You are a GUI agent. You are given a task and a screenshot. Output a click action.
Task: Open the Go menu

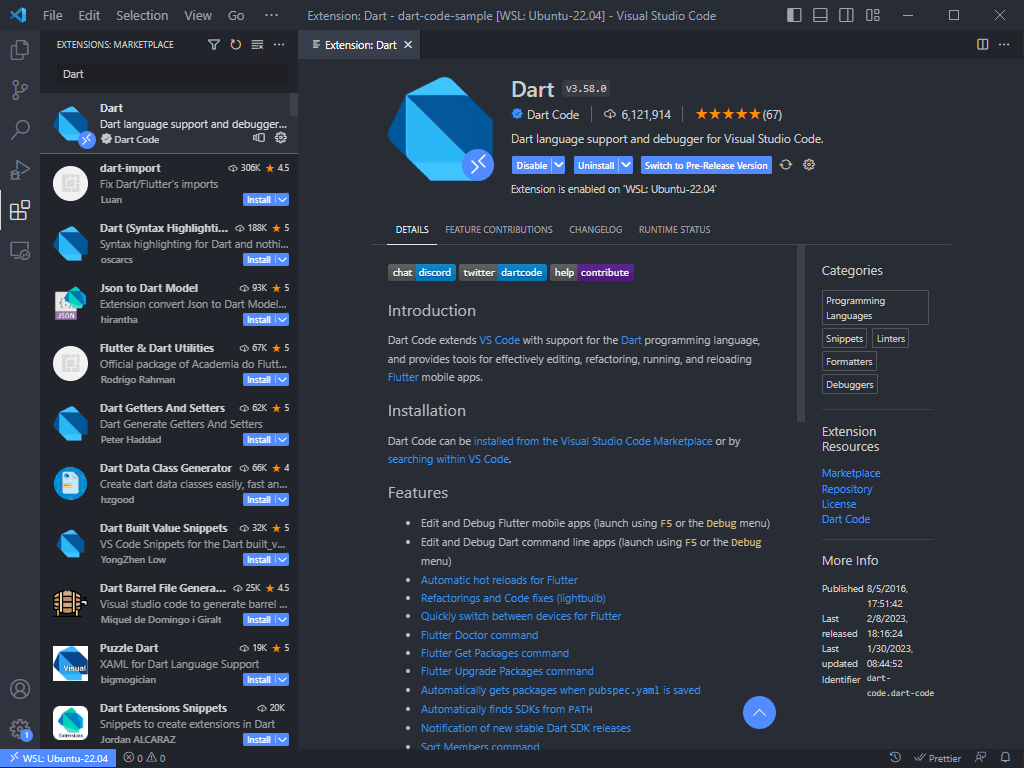click(x=236, y=15)
